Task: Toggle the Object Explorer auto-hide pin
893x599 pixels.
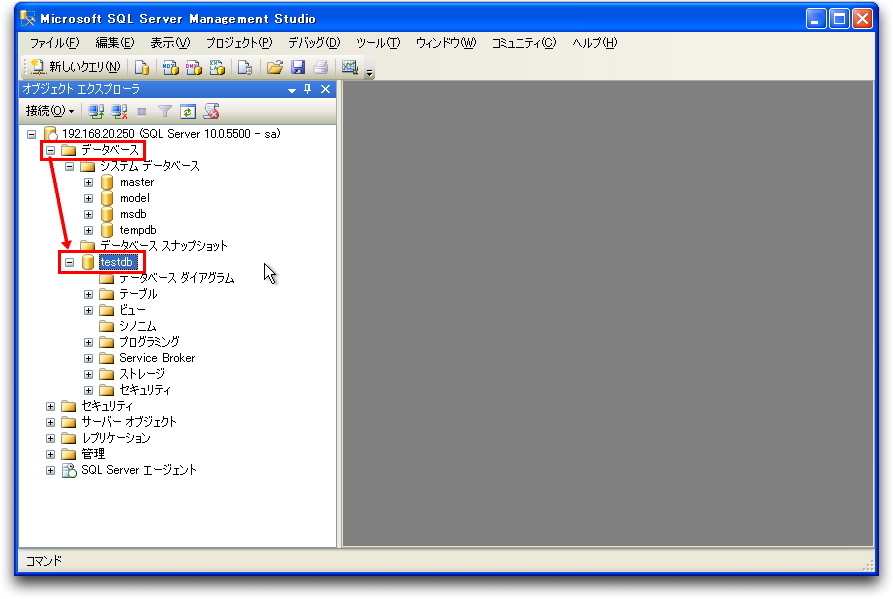Action: pos(308,89)
